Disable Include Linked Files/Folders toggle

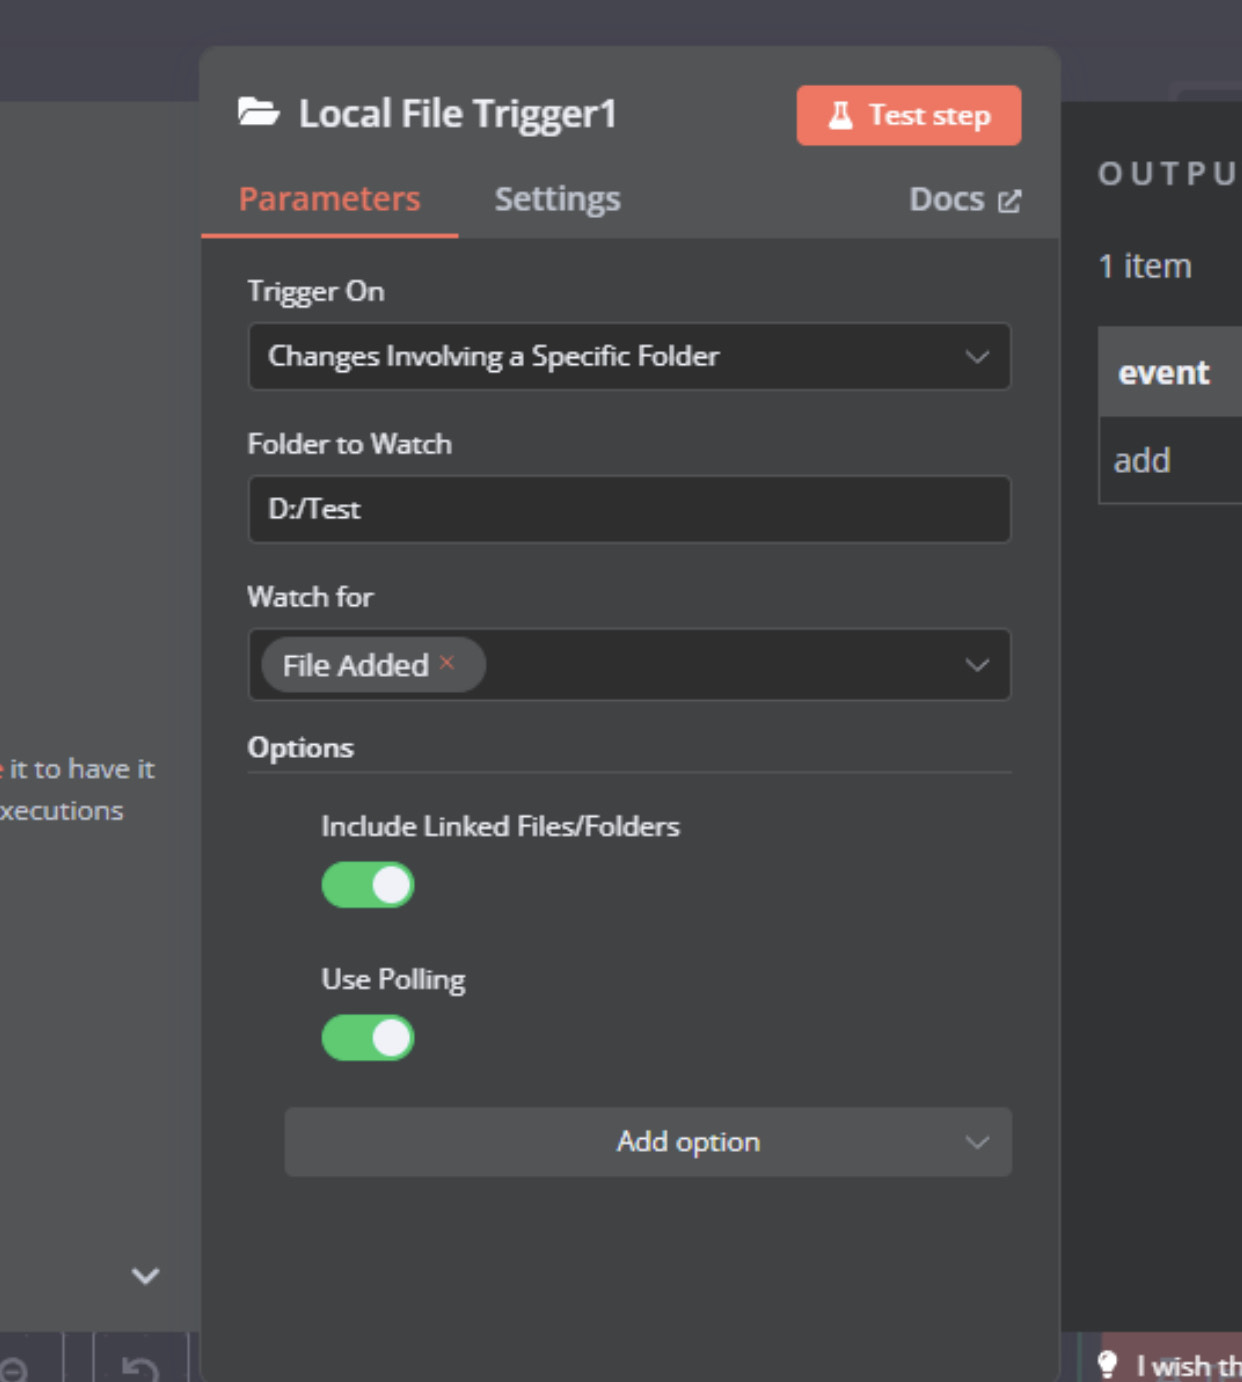click(368, 885)
